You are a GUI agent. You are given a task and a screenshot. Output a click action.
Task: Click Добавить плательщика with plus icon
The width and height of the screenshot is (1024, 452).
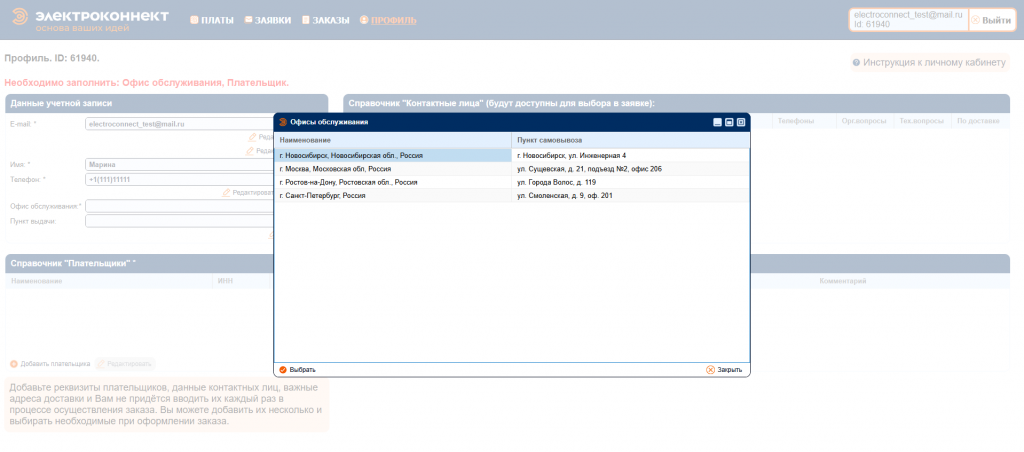50,364
